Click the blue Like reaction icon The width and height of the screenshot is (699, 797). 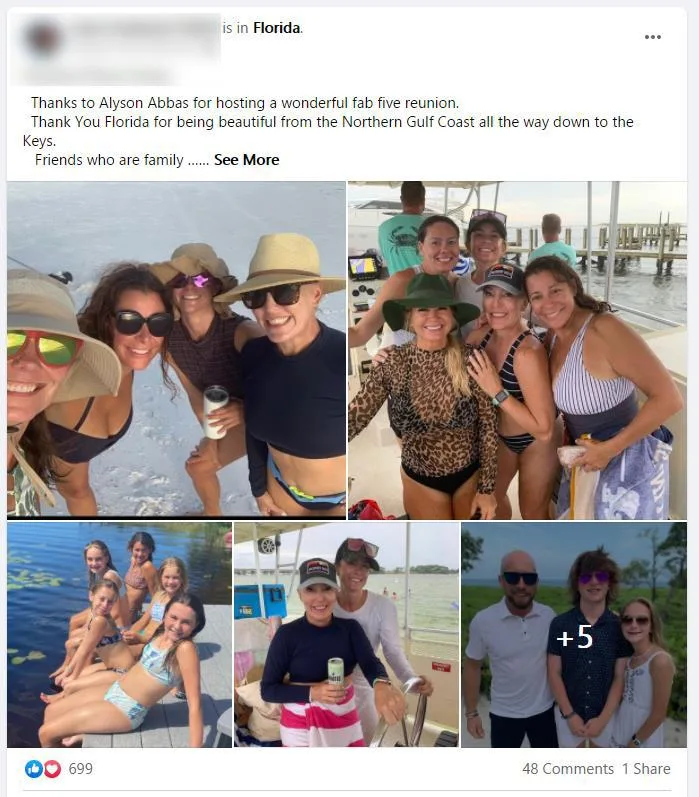(34, 769)
